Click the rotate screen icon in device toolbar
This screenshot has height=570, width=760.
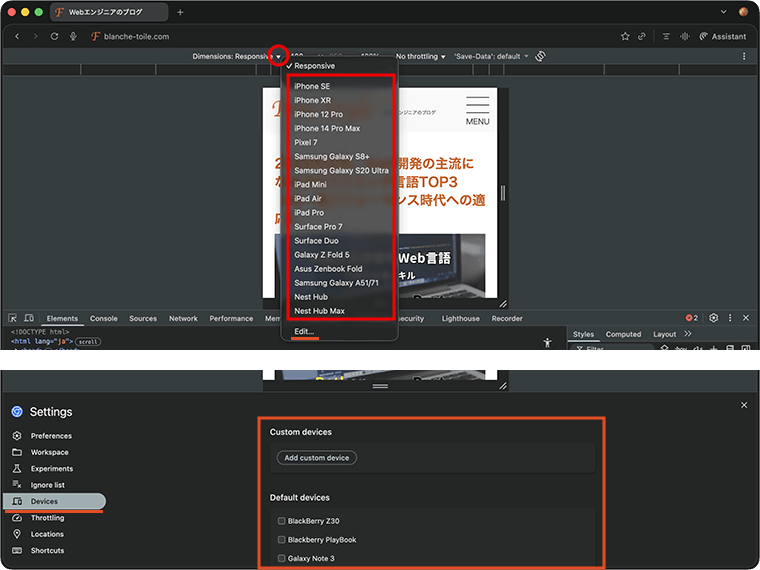pos(540,56)
